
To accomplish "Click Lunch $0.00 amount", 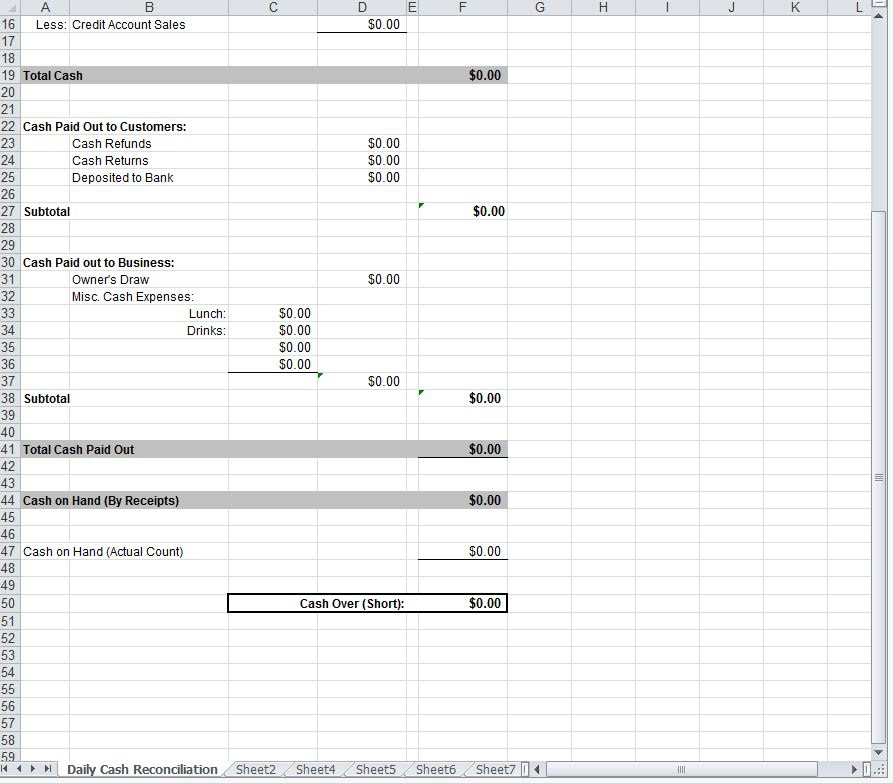I will [x=295, y=314].
